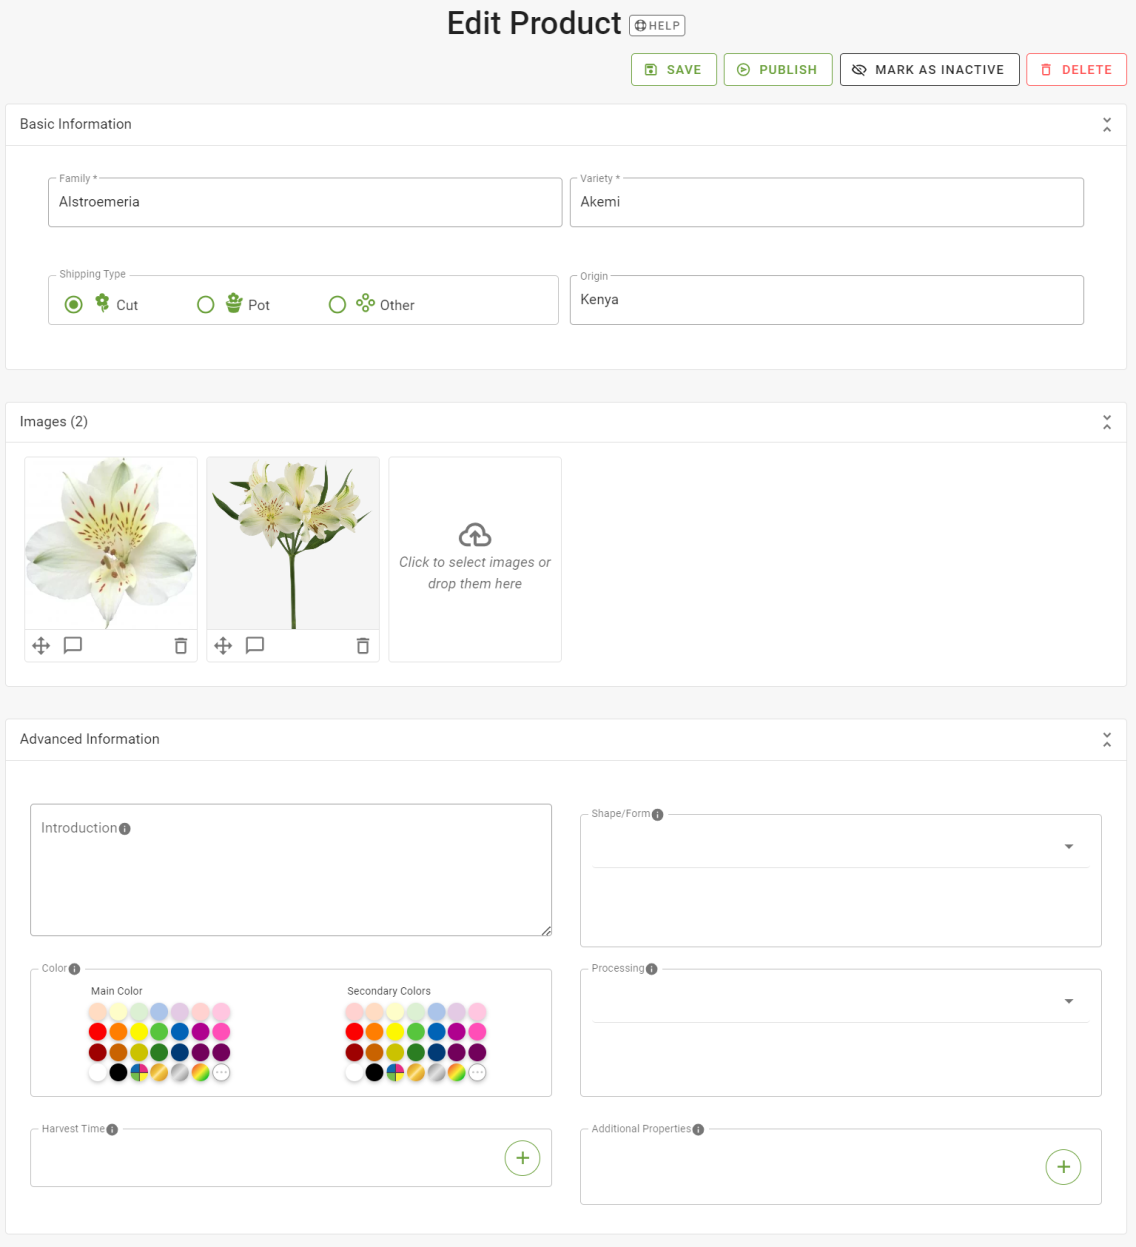Click the DELETE button
The height and width of the screenshot is (1247, 1136).
tap(1076, 70)
